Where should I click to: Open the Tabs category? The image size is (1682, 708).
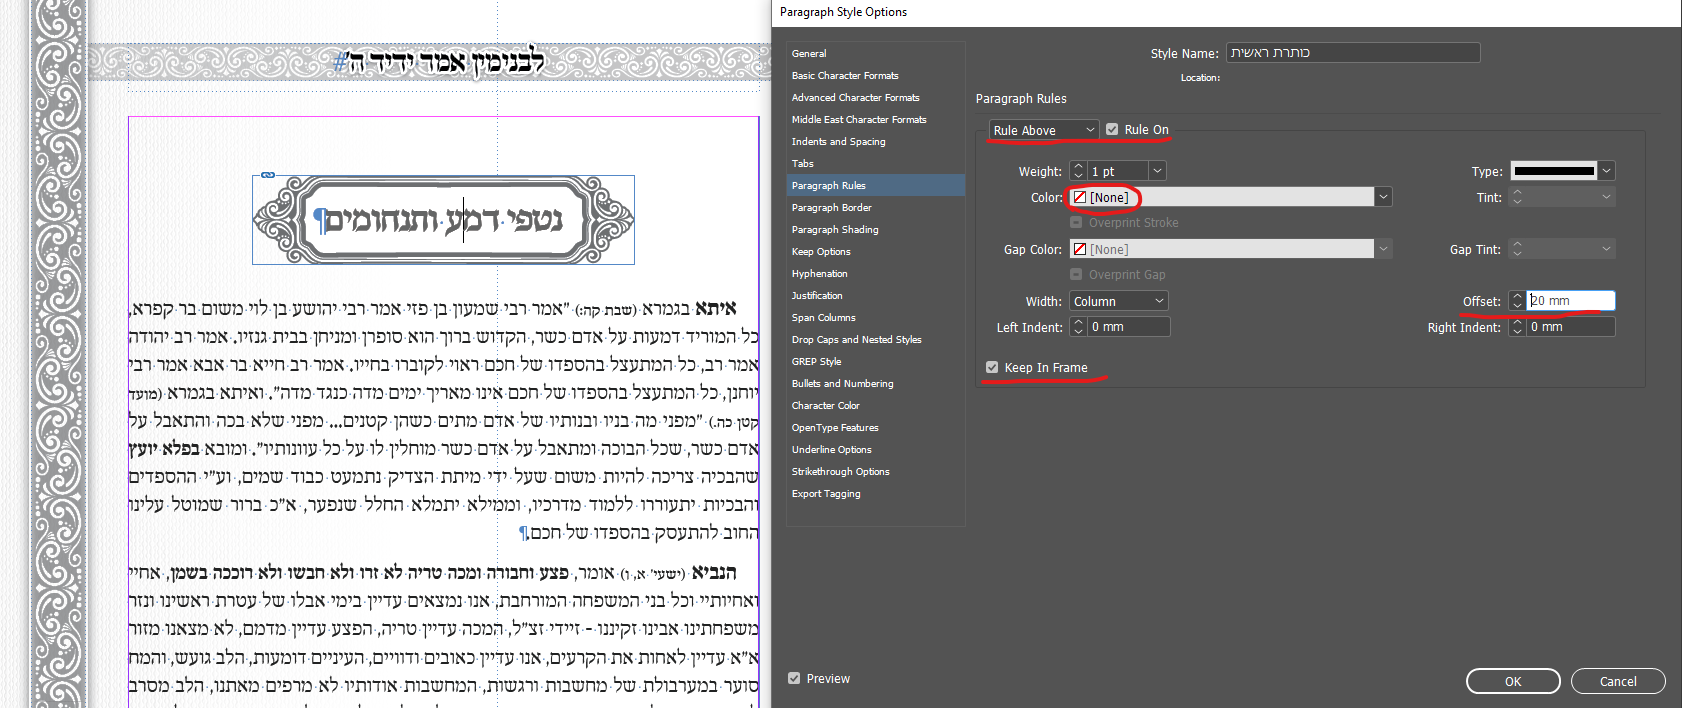[x=802, y=163]
